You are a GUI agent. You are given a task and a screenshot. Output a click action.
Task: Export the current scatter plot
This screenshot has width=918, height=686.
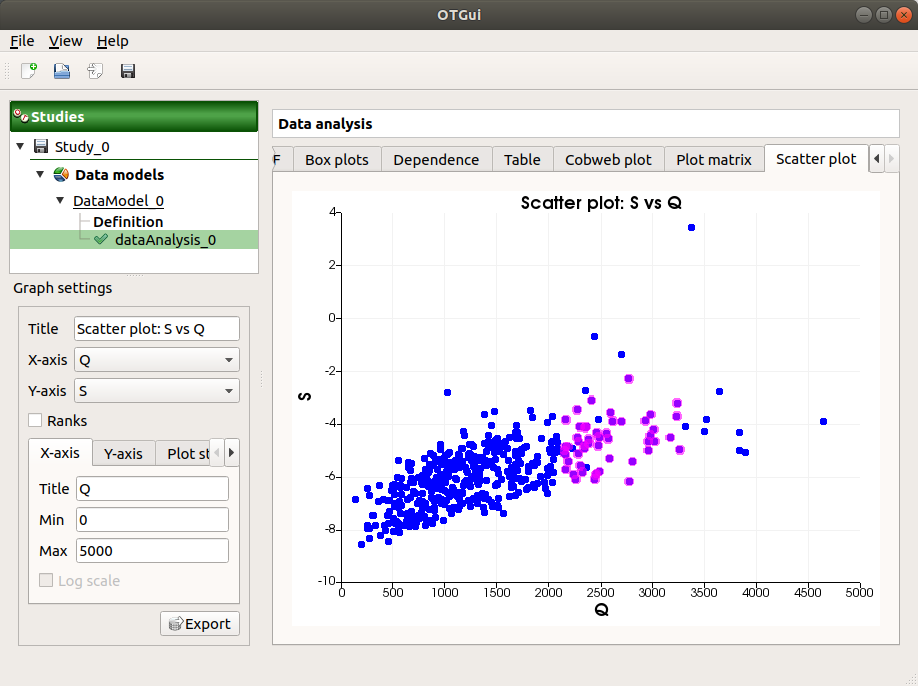pyautogui.click(x=199, y=623)
